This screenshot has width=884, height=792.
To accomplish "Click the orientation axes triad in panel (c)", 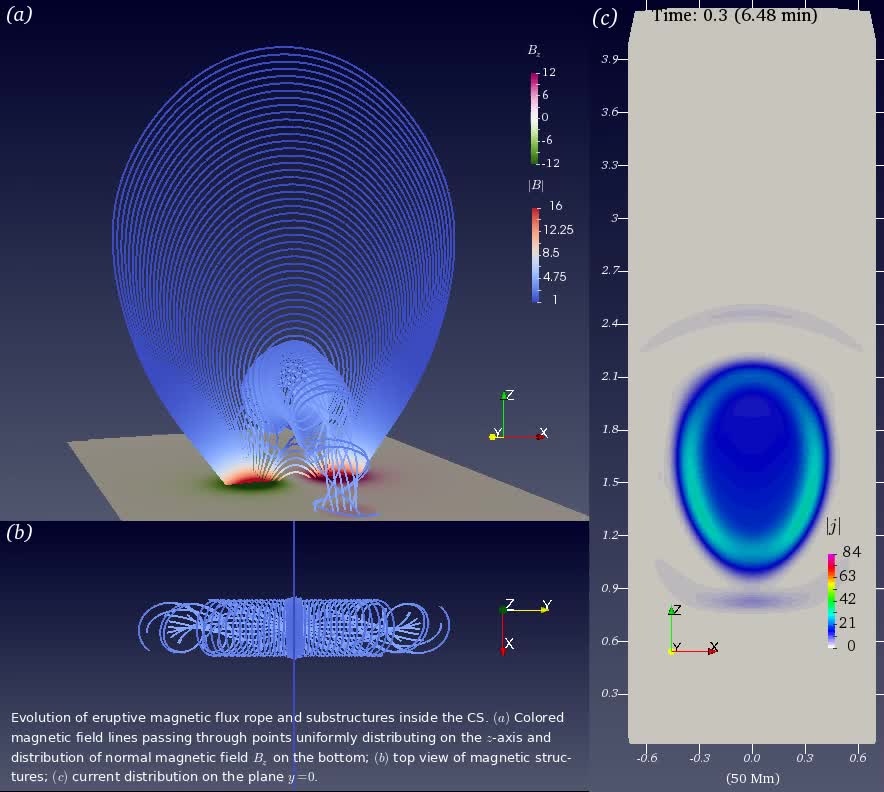I will pyautogui.click(x=690, y=632).
